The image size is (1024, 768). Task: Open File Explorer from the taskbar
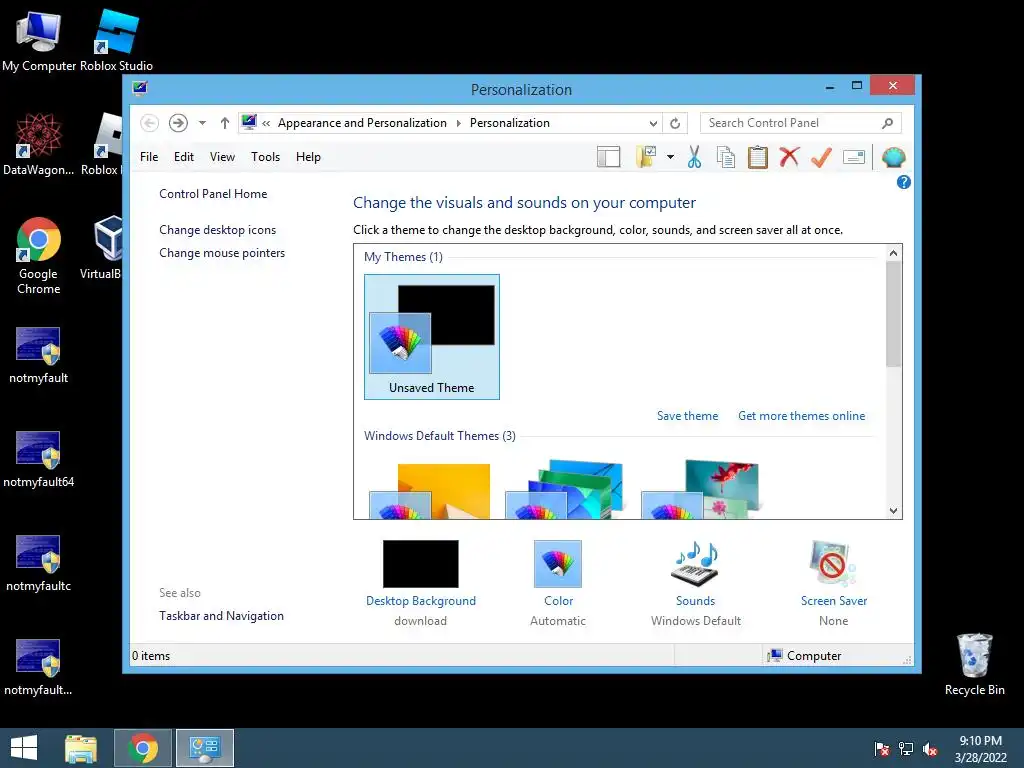(x=80, y=748)
